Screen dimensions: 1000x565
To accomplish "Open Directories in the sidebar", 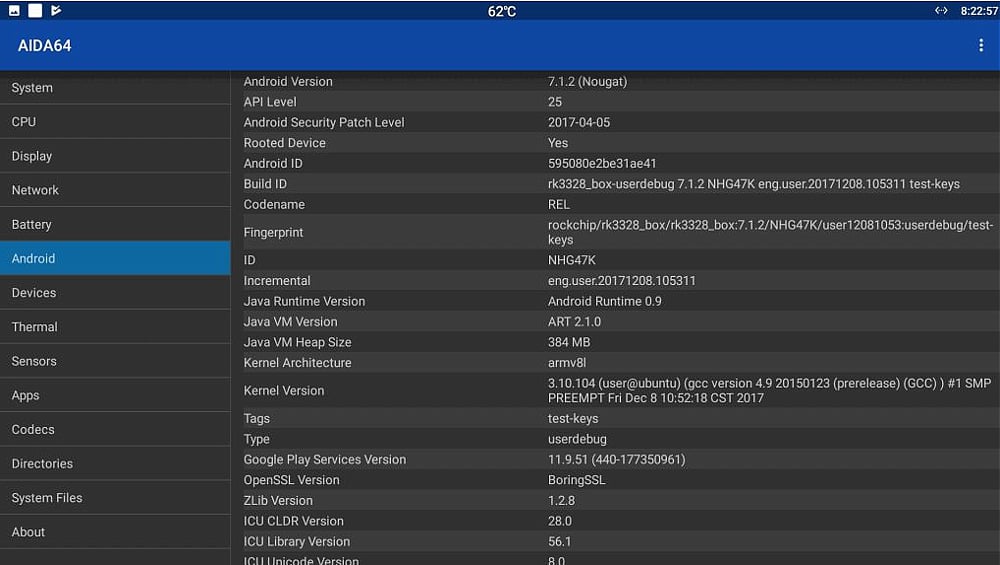I will (x=115, y=464).
